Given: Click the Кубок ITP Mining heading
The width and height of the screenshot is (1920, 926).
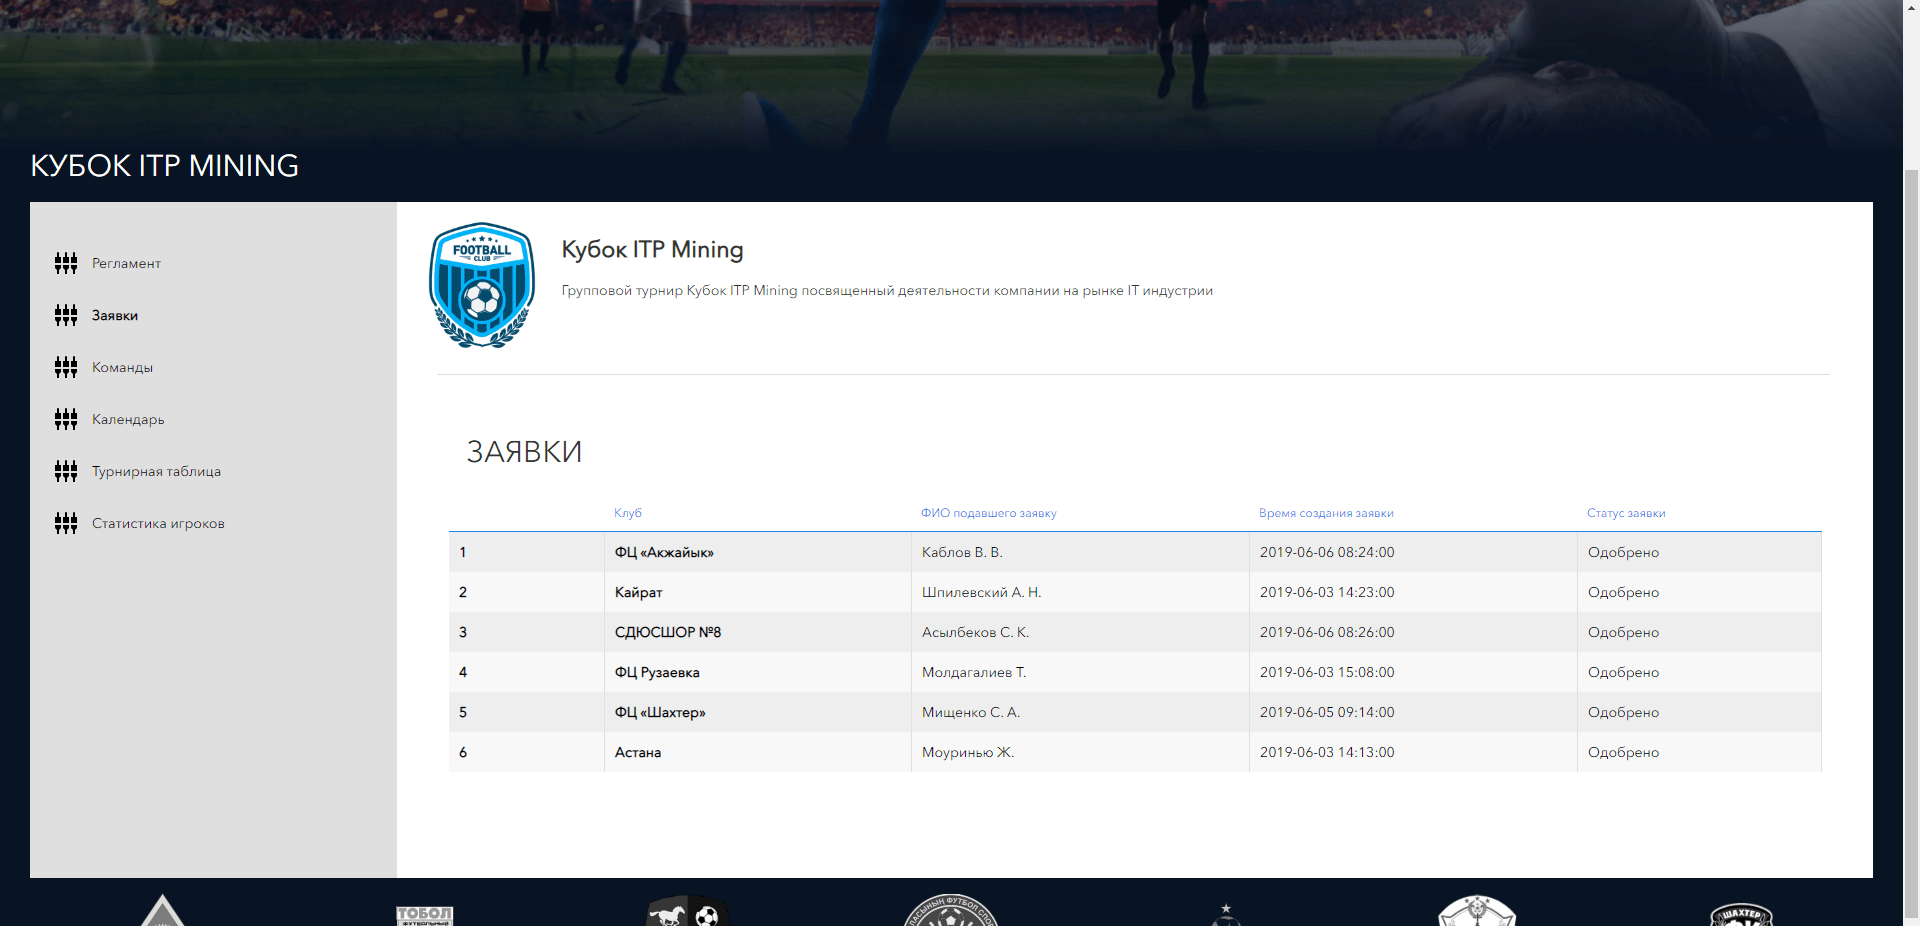Looking at the screenshot, I should point(652,250).
